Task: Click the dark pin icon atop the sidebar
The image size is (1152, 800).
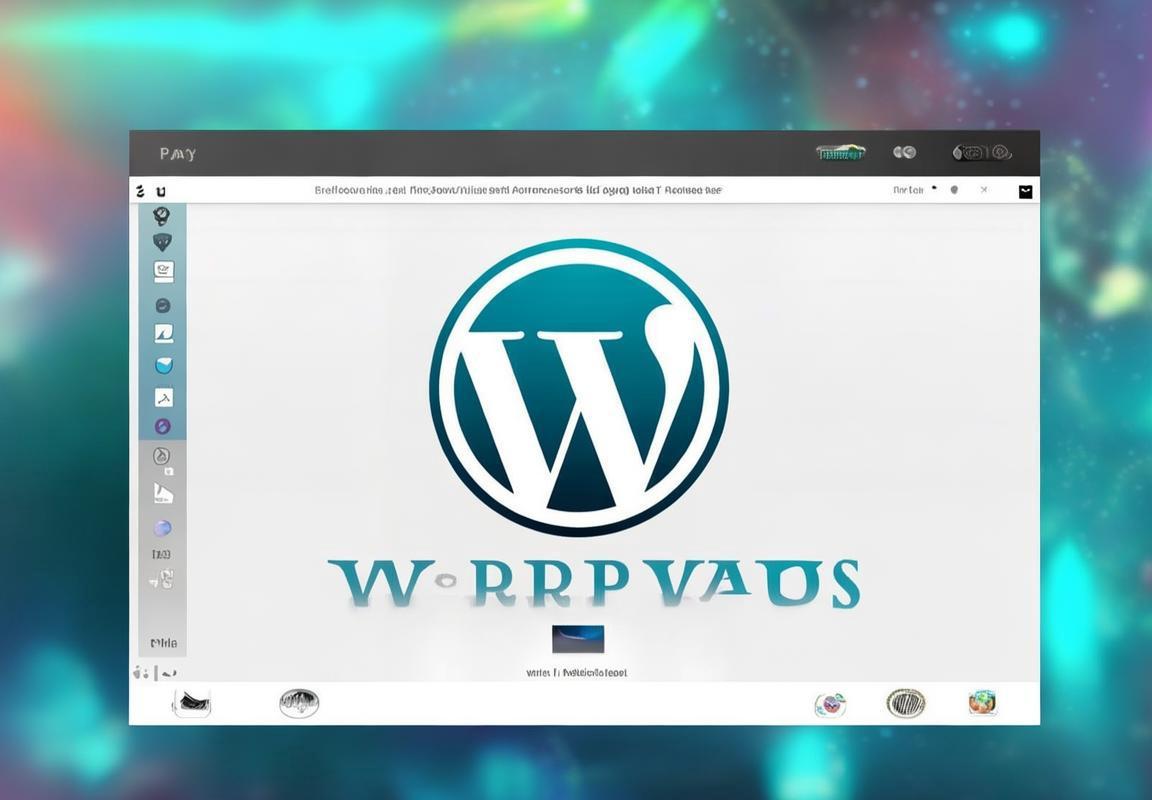Action: (x=162, y=215)
